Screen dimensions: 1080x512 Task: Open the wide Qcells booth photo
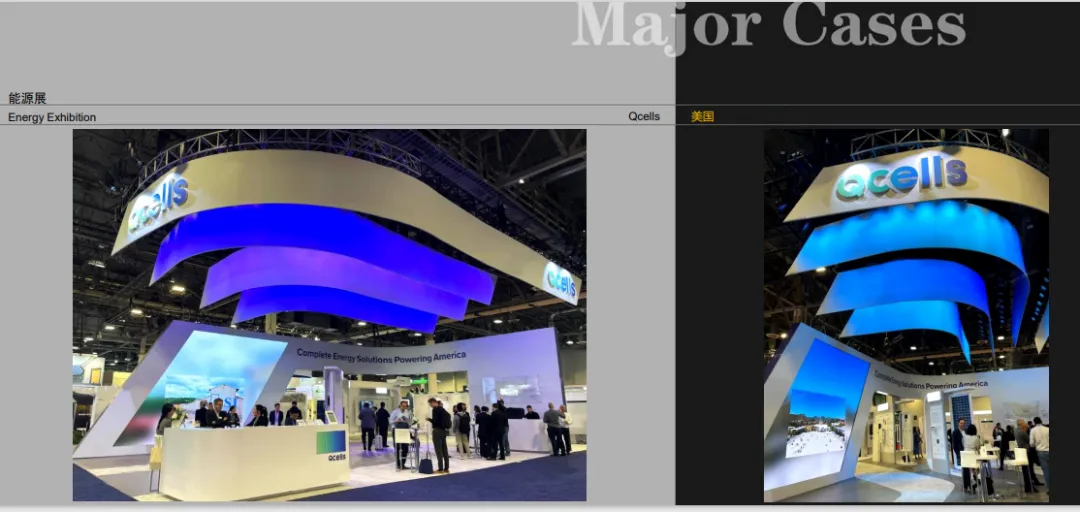329,315
